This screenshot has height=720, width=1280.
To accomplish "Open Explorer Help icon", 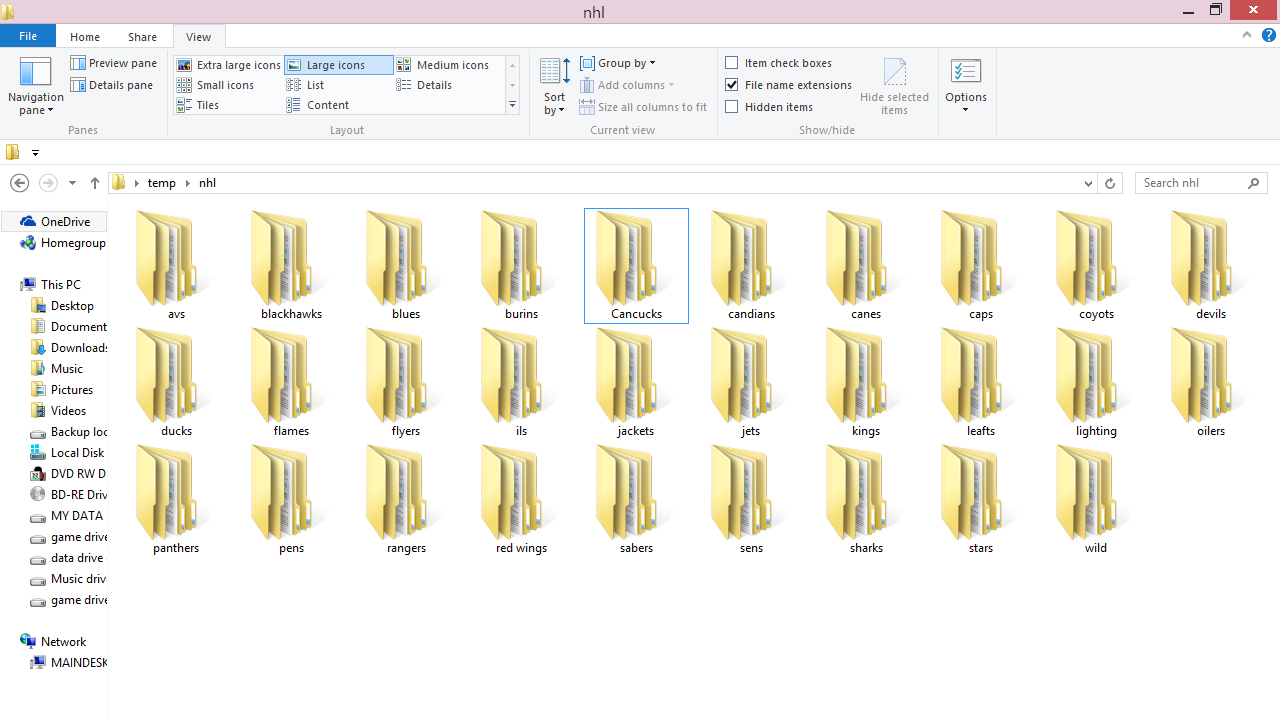I will coord(1269,35).
